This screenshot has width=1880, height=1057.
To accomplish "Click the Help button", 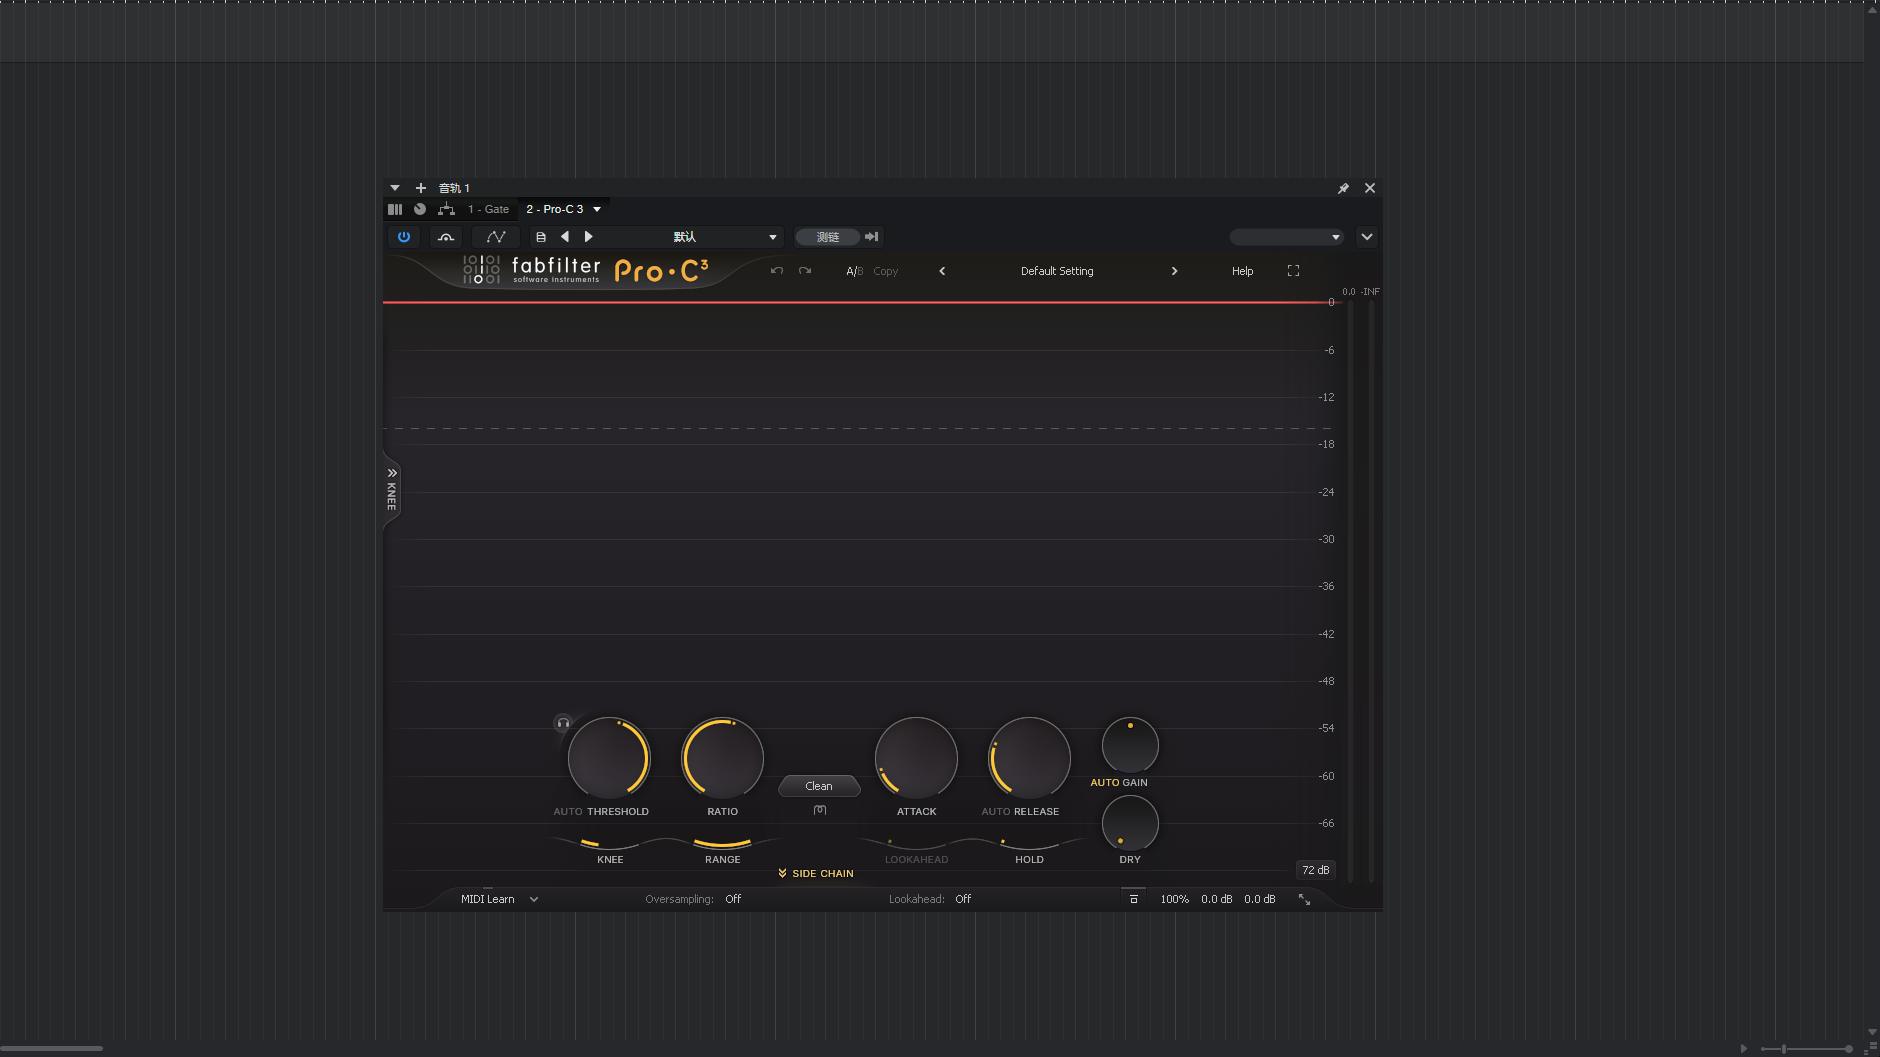I will (1242, 271).
